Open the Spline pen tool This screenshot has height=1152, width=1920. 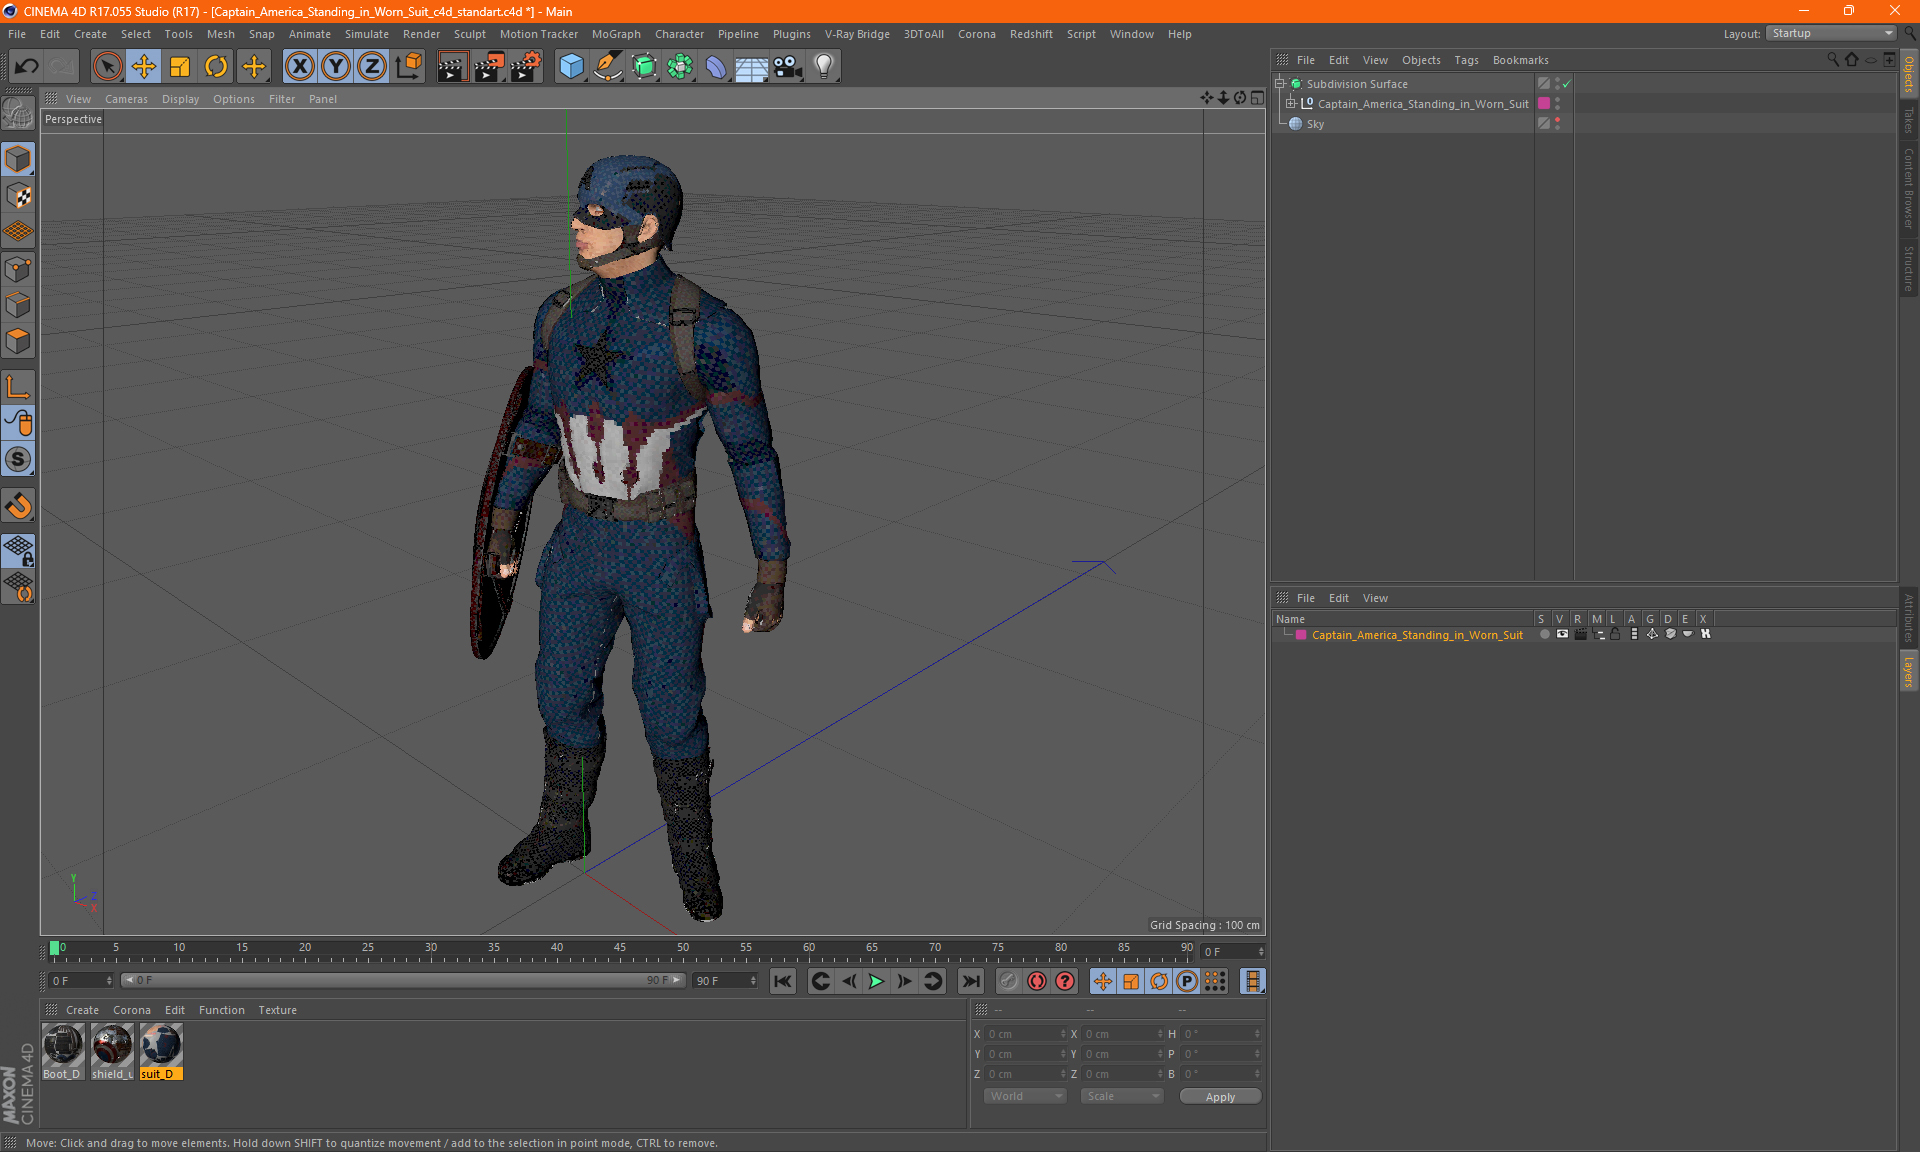[x=607, y=67]
